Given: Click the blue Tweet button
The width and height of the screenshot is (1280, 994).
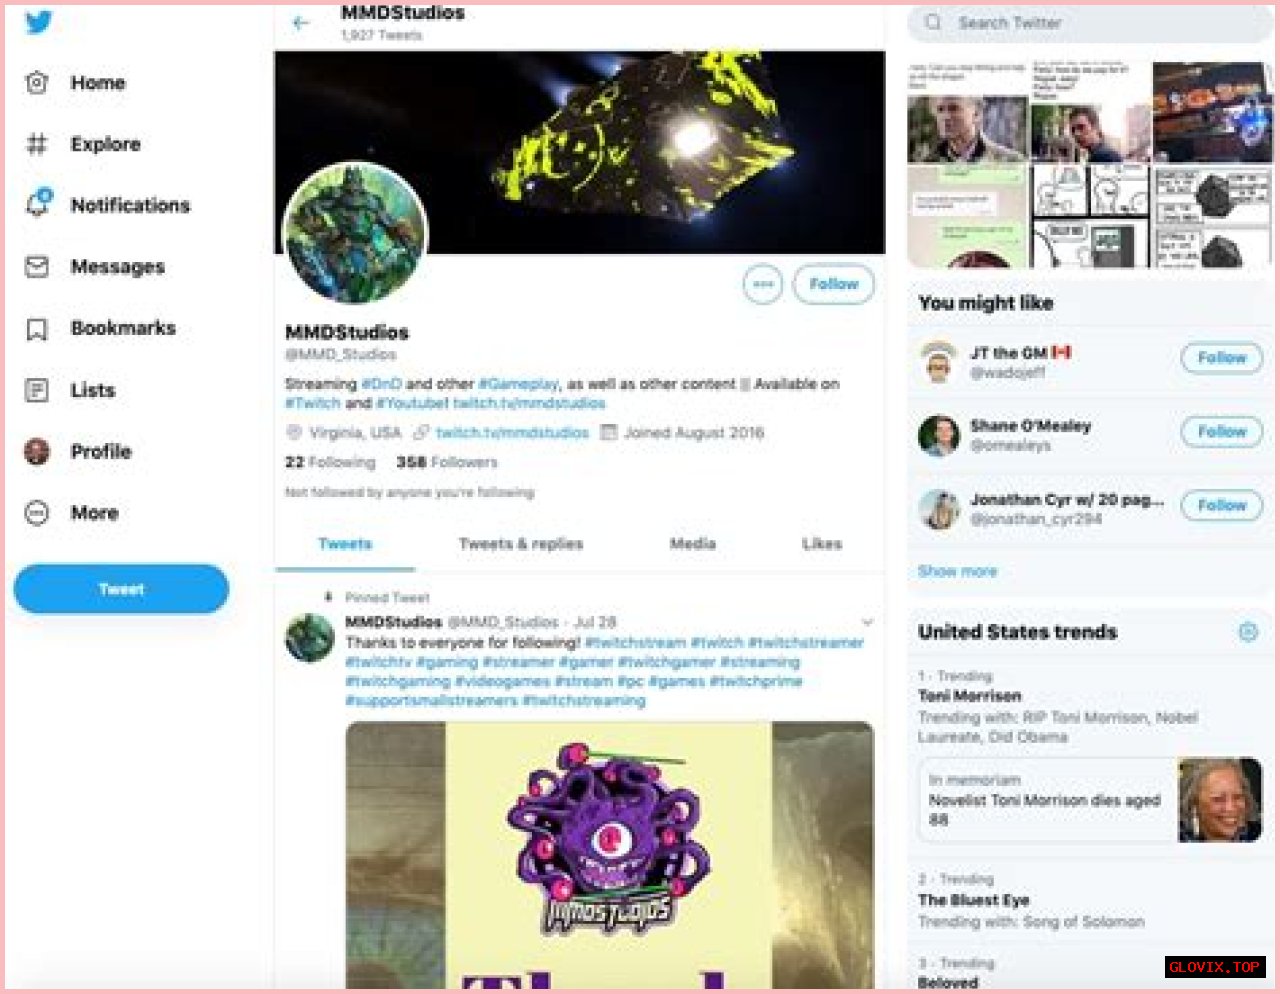Looking at the screenshot, I should [x=121, y=589].
